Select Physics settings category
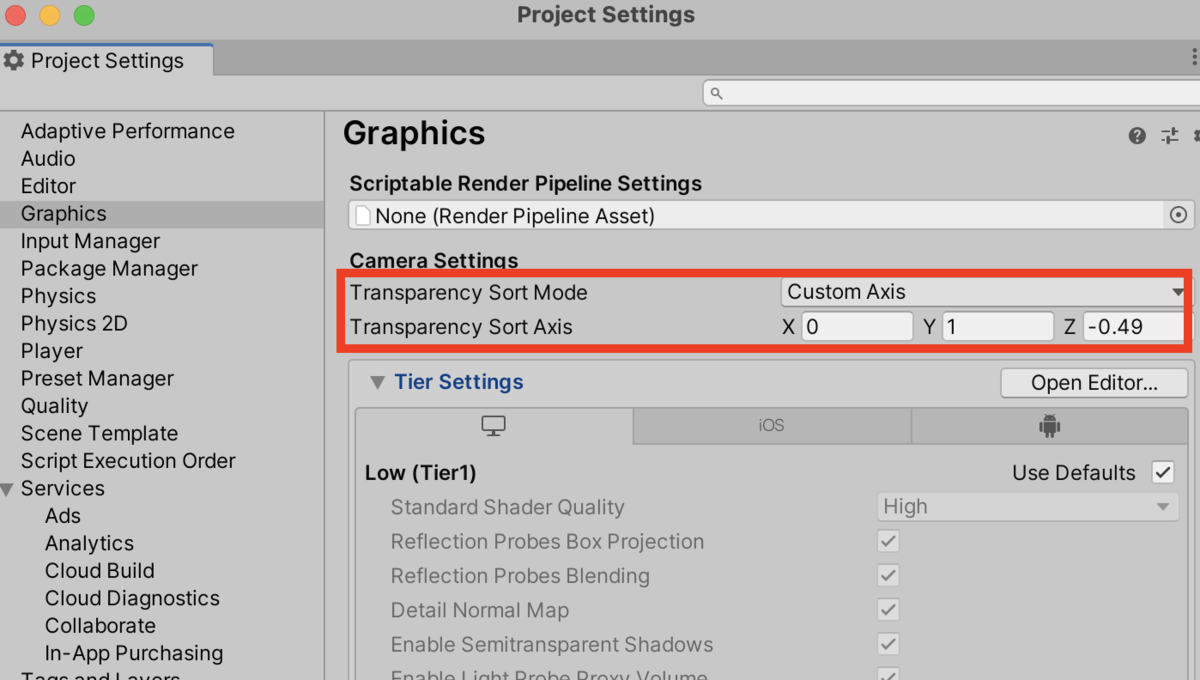This screenshot has height=680, width=1200. (x=58, y=296)
